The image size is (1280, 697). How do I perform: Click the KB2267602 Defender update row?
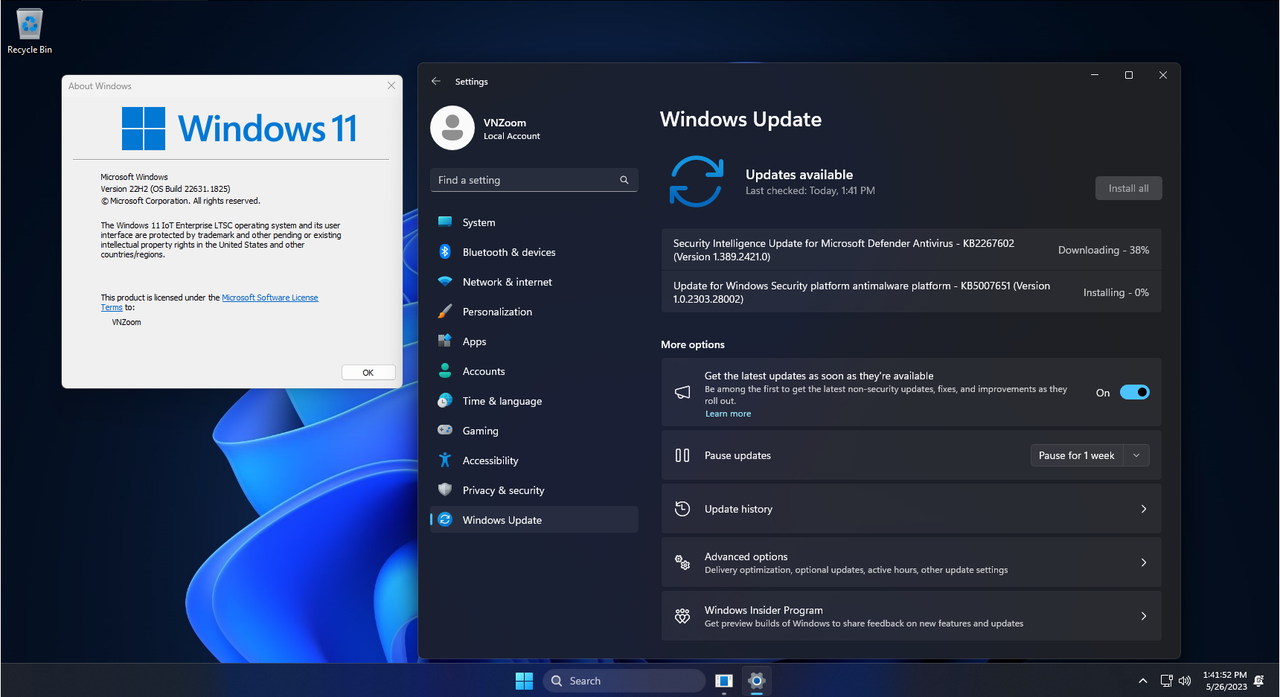911,250
